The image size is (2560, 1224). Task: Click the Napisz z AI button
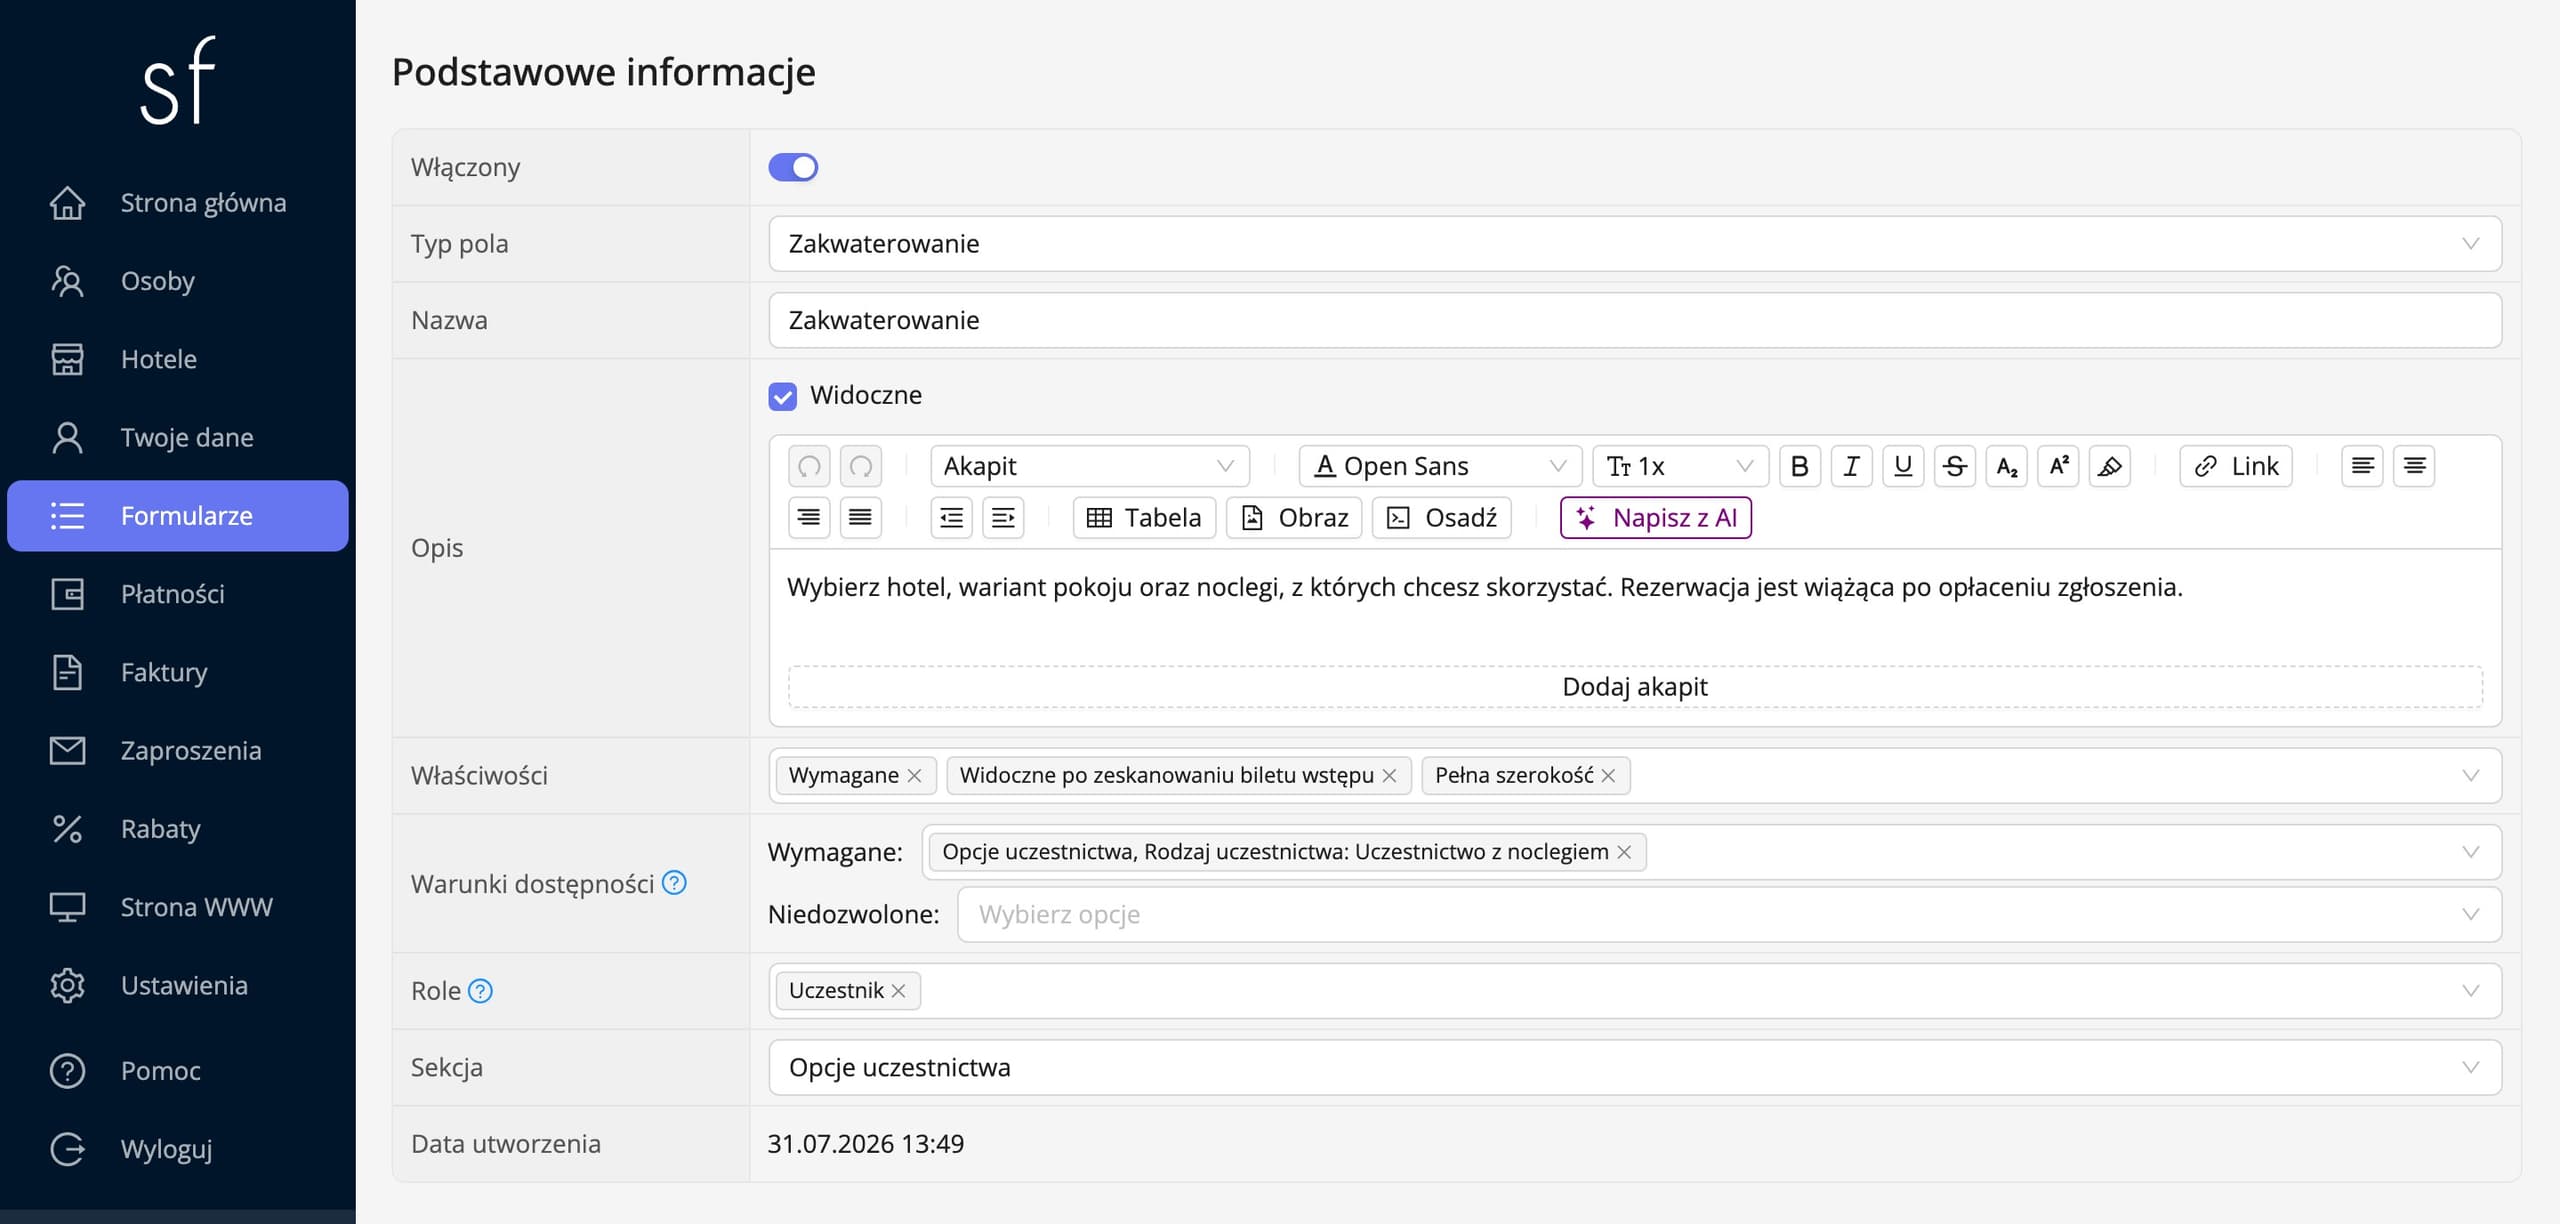(1656, 518)
